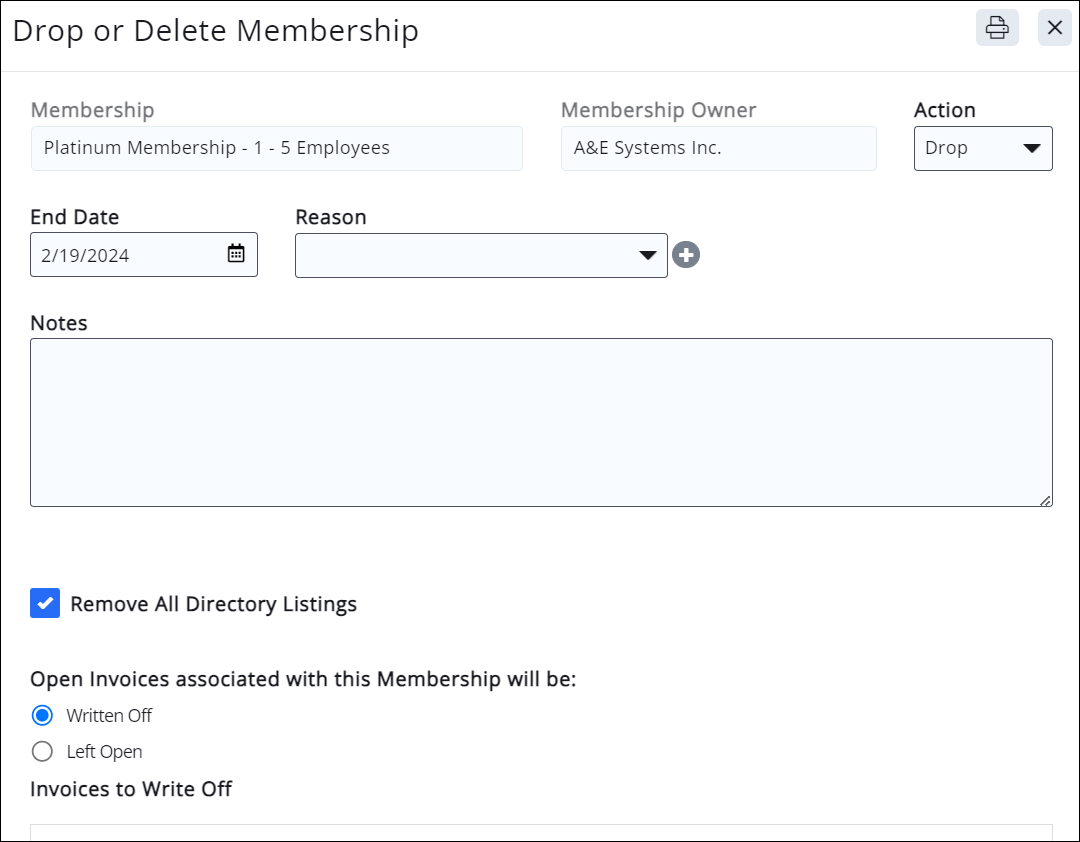Click the Action field label
The image size is (1080, 842).
tap(944, 110)
